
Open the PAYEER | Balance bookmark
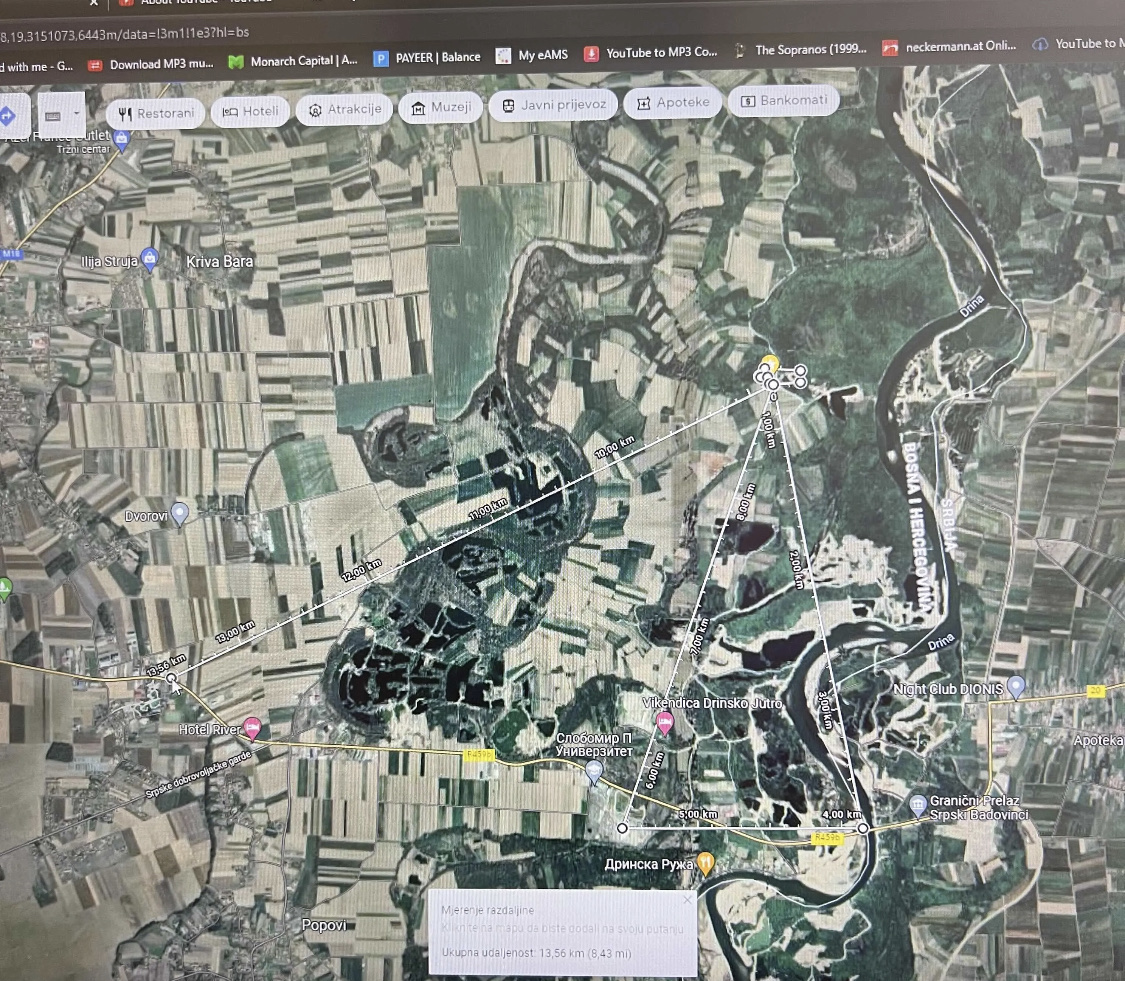click(x=428, y=57)
